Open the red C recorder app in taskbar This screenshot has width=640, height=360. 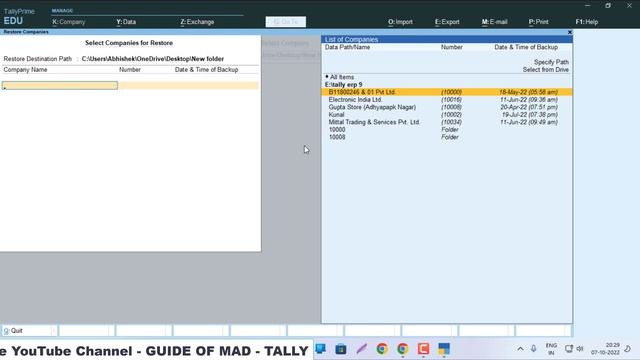click(423, 349)
